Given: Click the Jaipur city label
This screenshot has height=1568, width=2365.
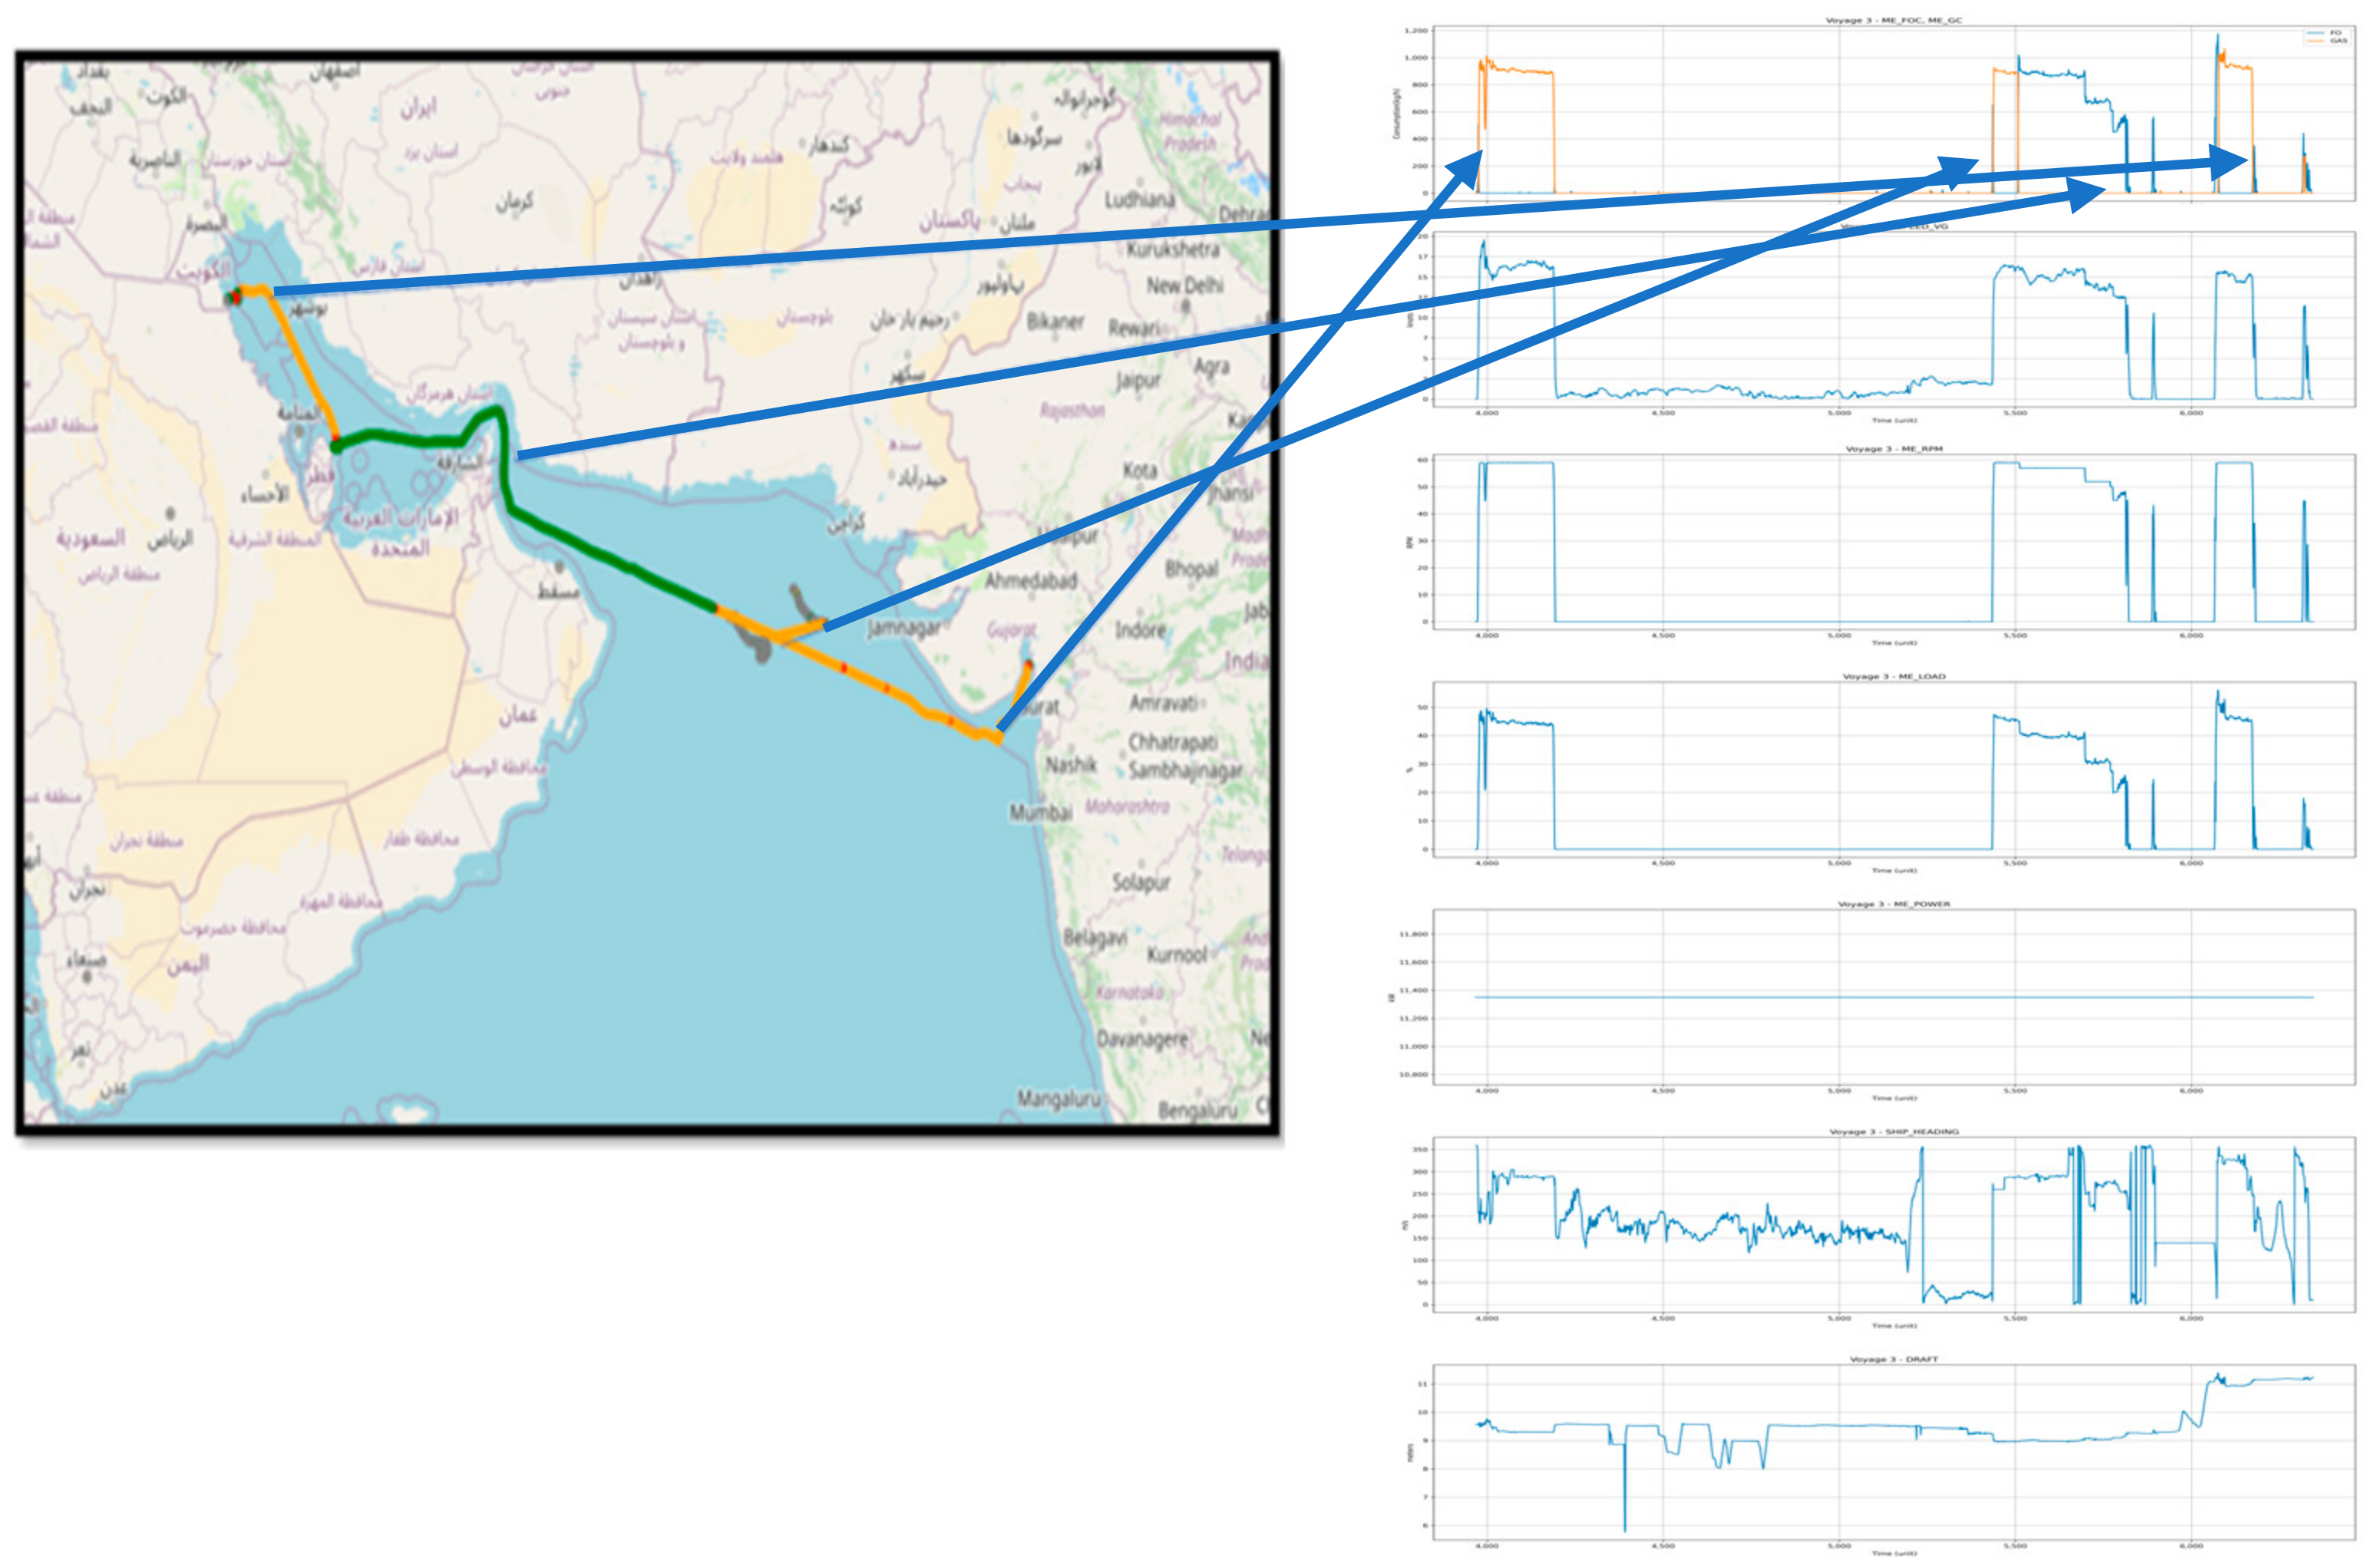Looking at the screenshot, I should pos(1139,380).
